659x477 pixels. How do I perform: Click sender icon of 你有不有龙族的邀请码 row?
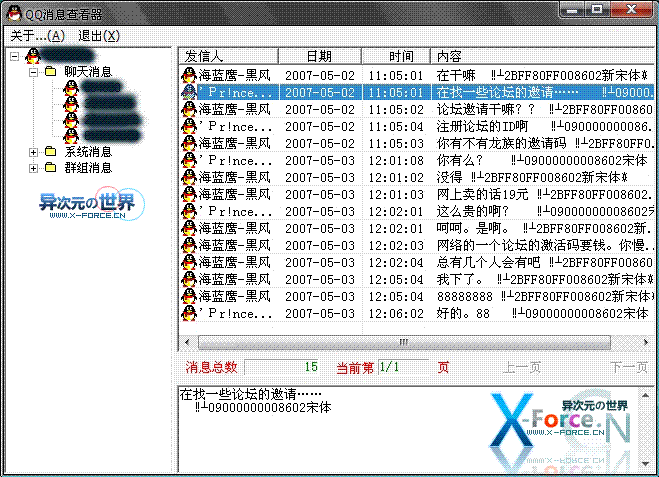189,143
